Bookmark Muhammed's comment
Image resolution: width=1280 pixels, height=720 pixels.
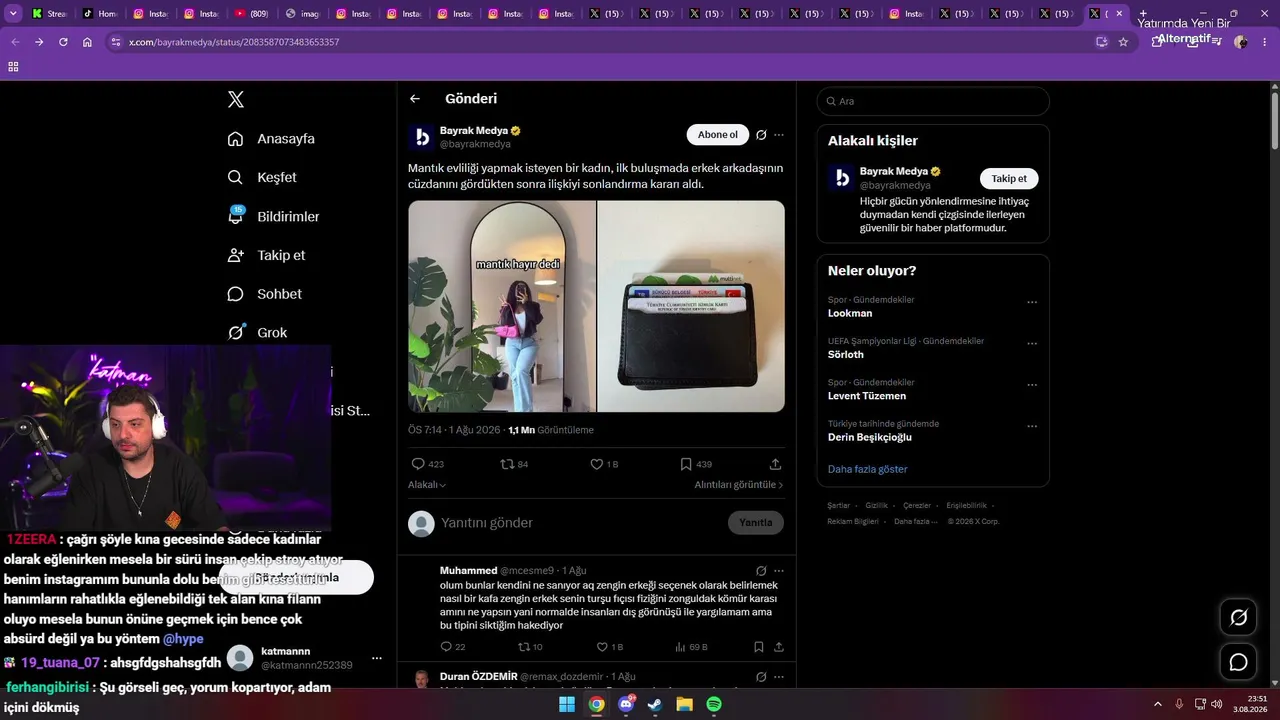click(759, 647)
